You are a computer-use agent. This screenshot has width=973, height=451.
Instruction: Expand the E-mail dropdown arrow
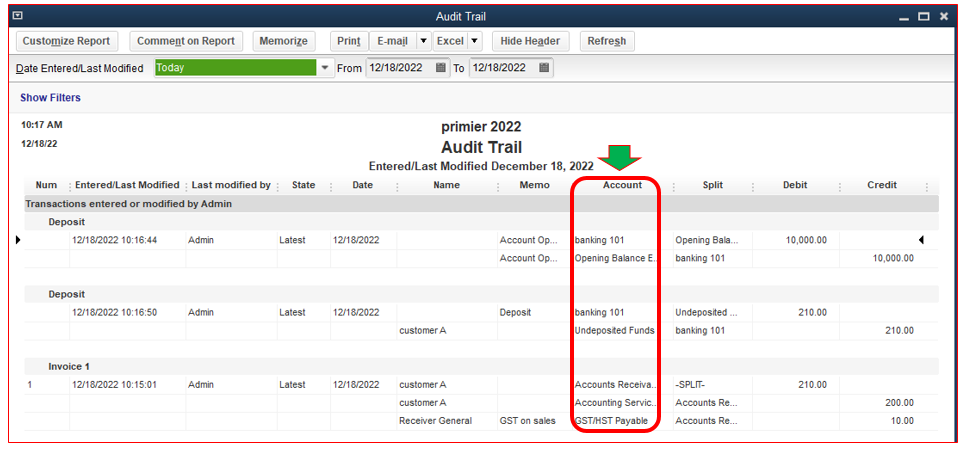(423, 42)
